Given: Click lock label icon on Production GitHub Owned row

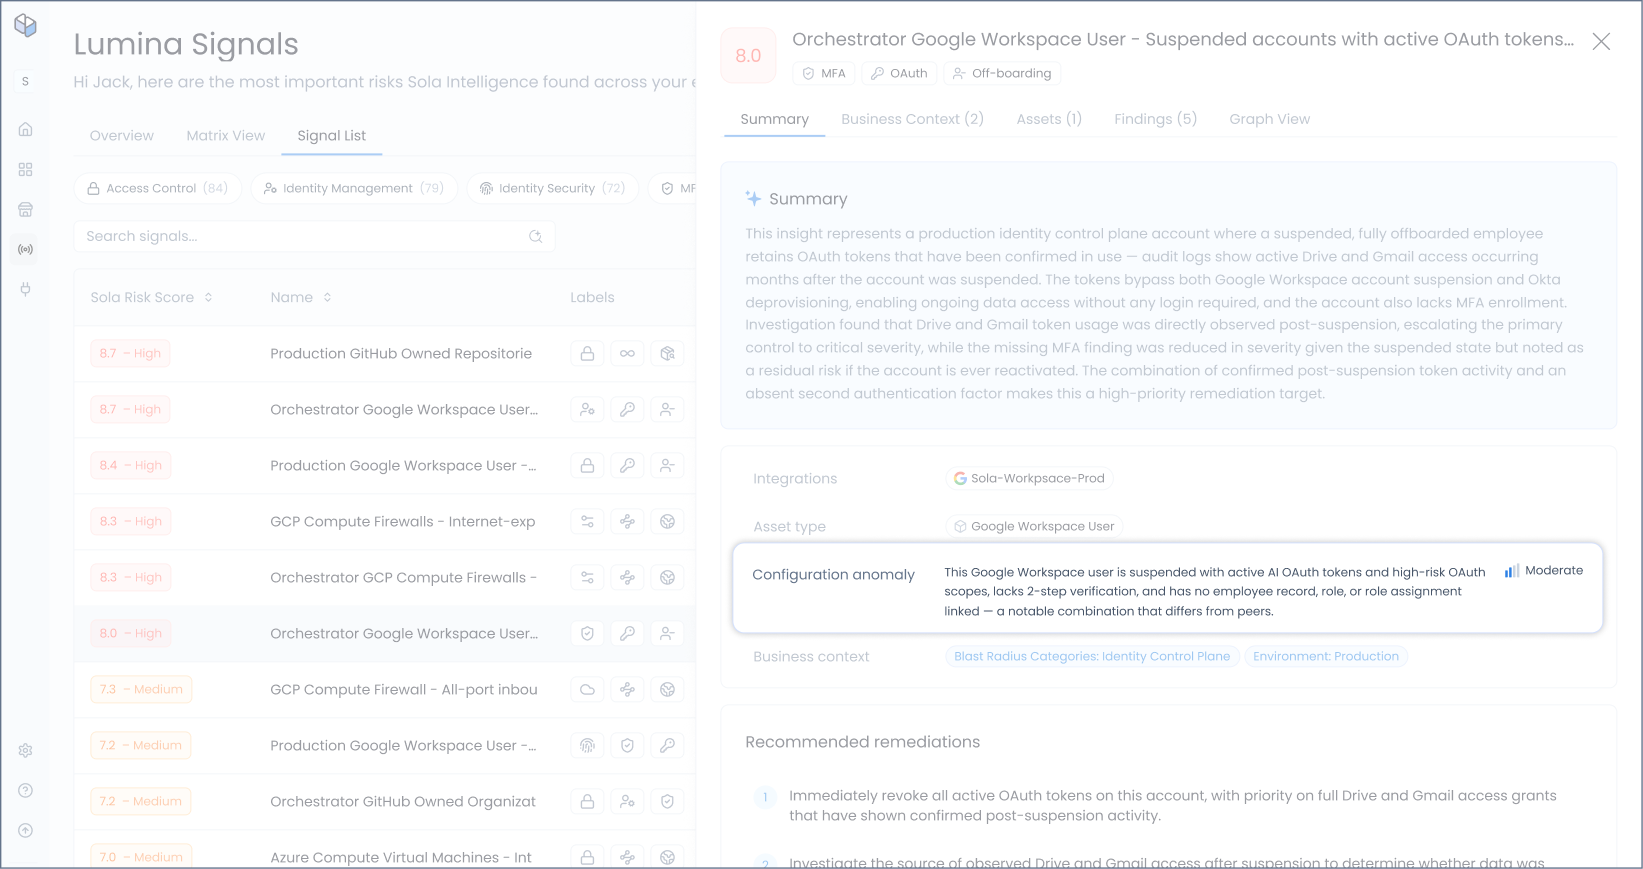Looking at the screenshot, I should (x=588, y=353).
